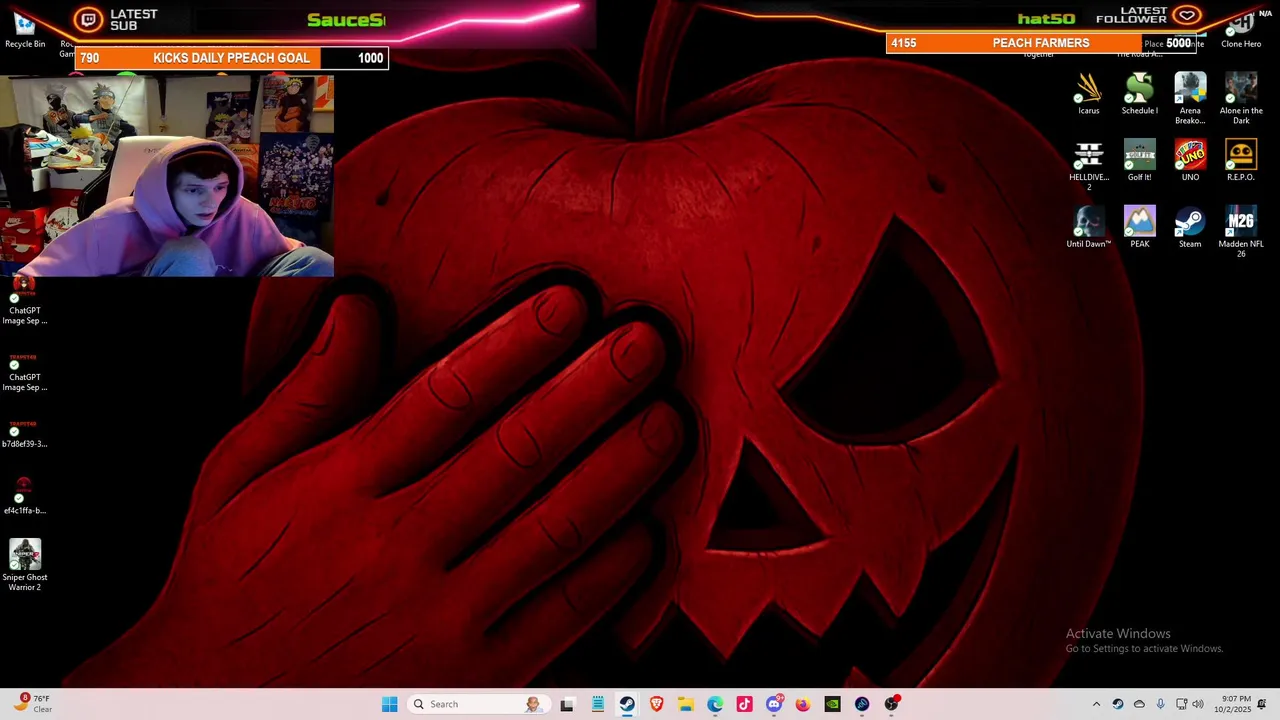
Task: Open OBS Studio from the taskbar
Action: (x=891, y=704)
